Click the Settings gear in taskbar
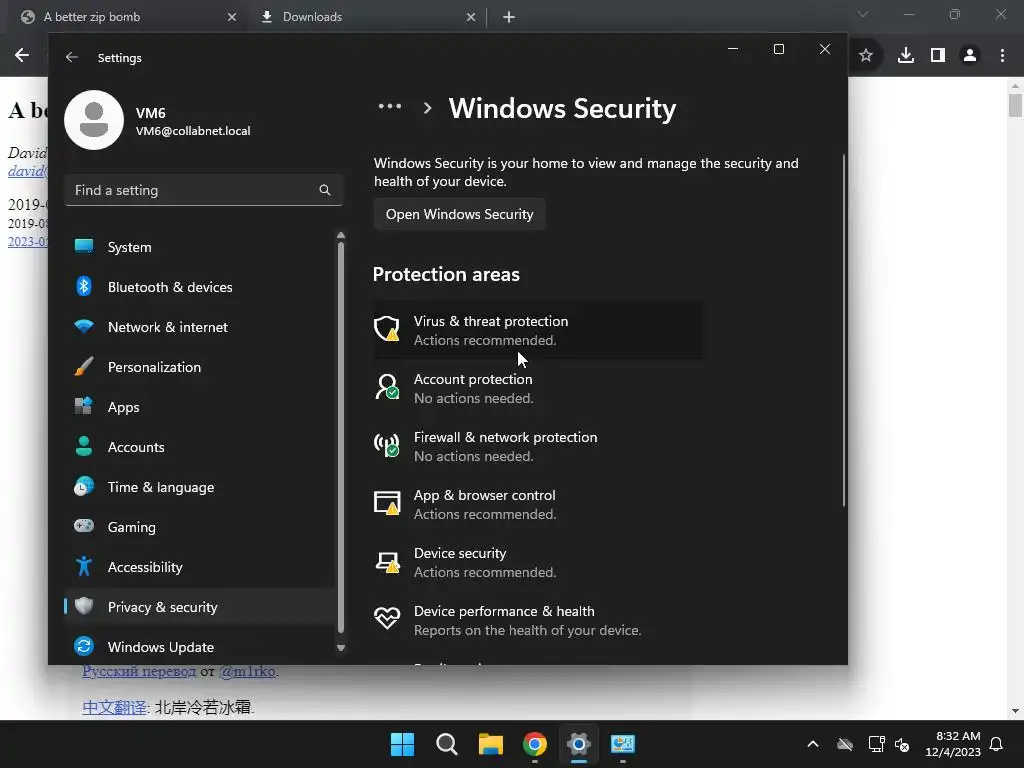This screenshot has height=768, width=1024. [x=579, y=744]
